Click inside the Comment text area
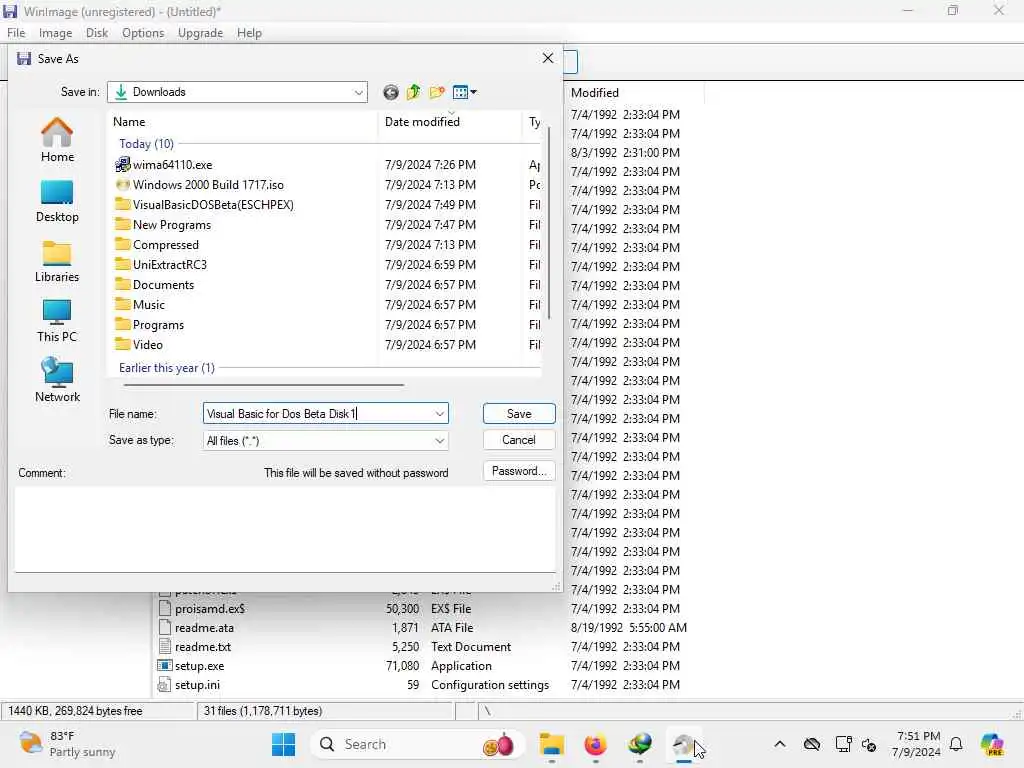1024x768 pixels. coord(285,530)
